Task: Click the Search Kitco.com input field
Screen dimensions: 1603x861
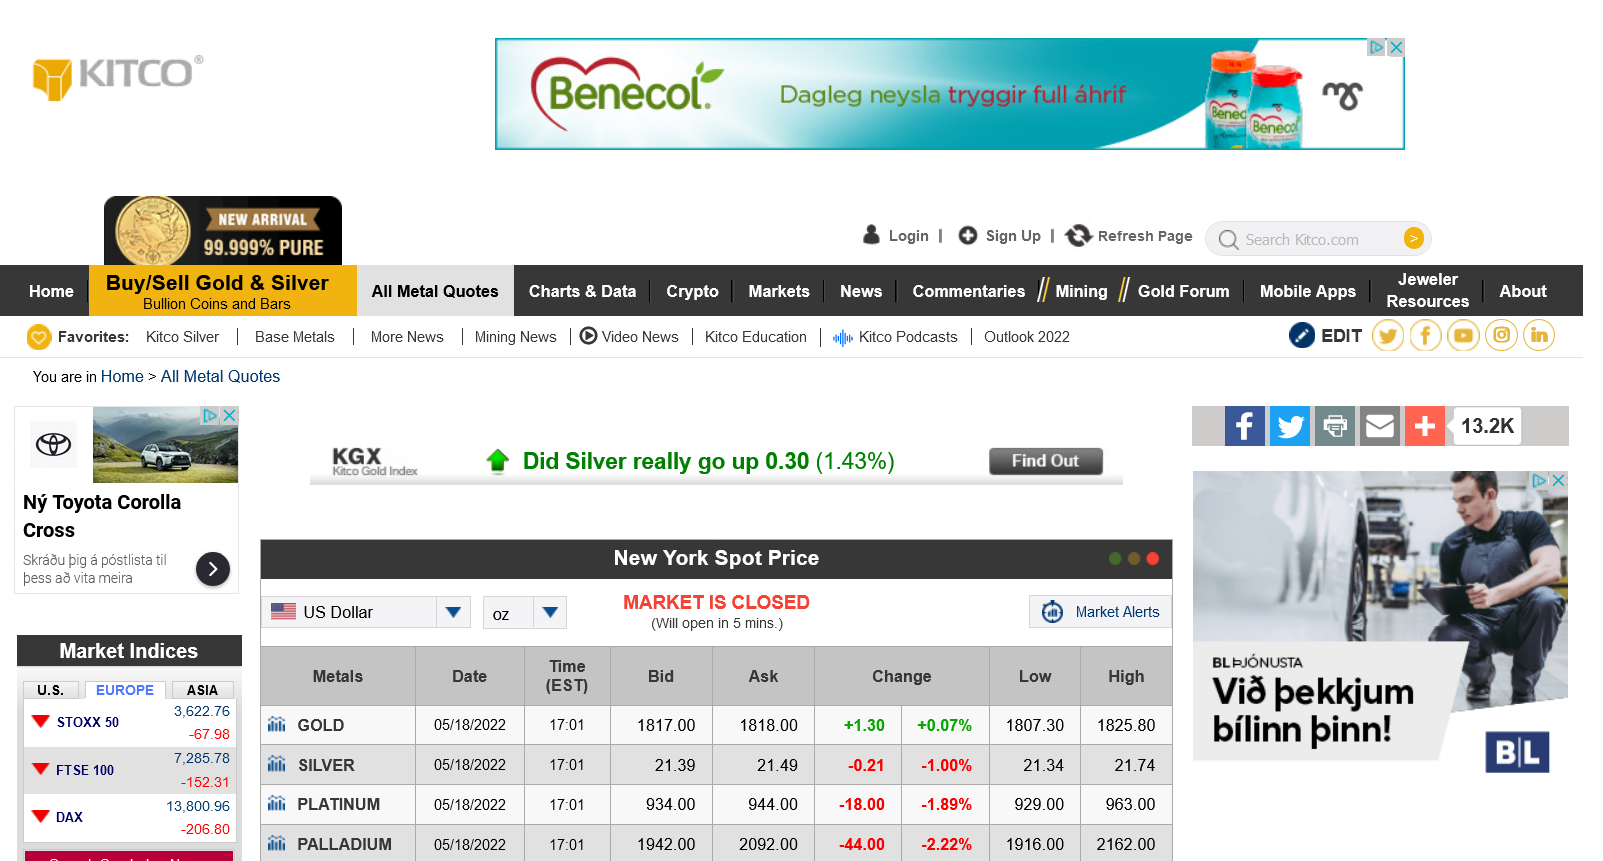Action: point(1308,239)
